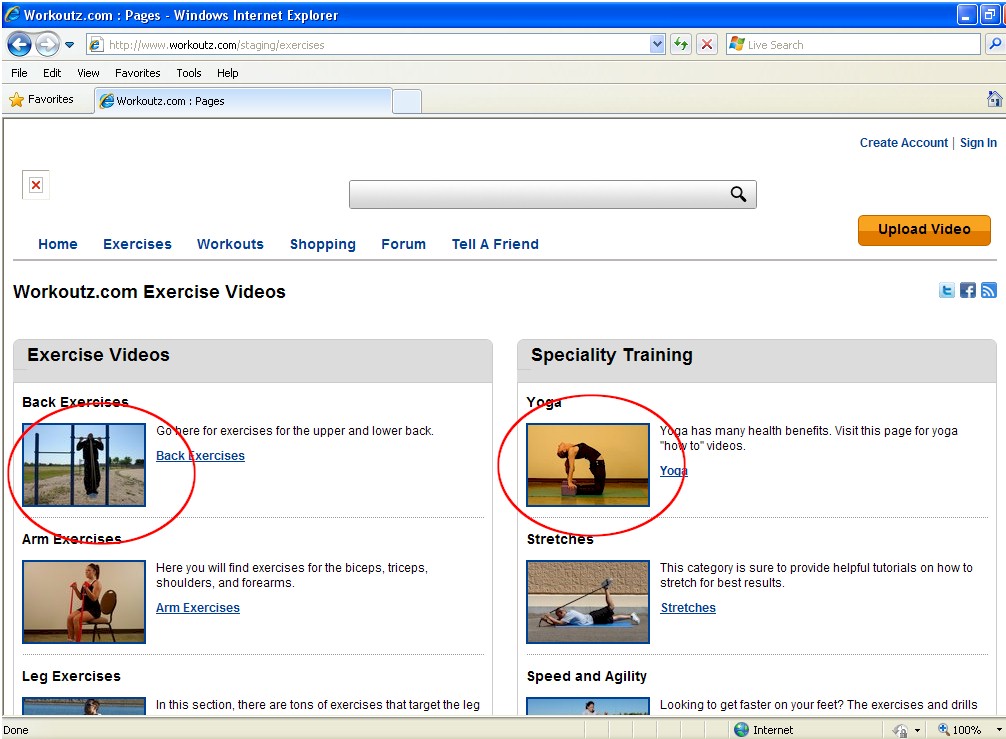Click the Yoga hyperlink

click(x=674, y=471)
